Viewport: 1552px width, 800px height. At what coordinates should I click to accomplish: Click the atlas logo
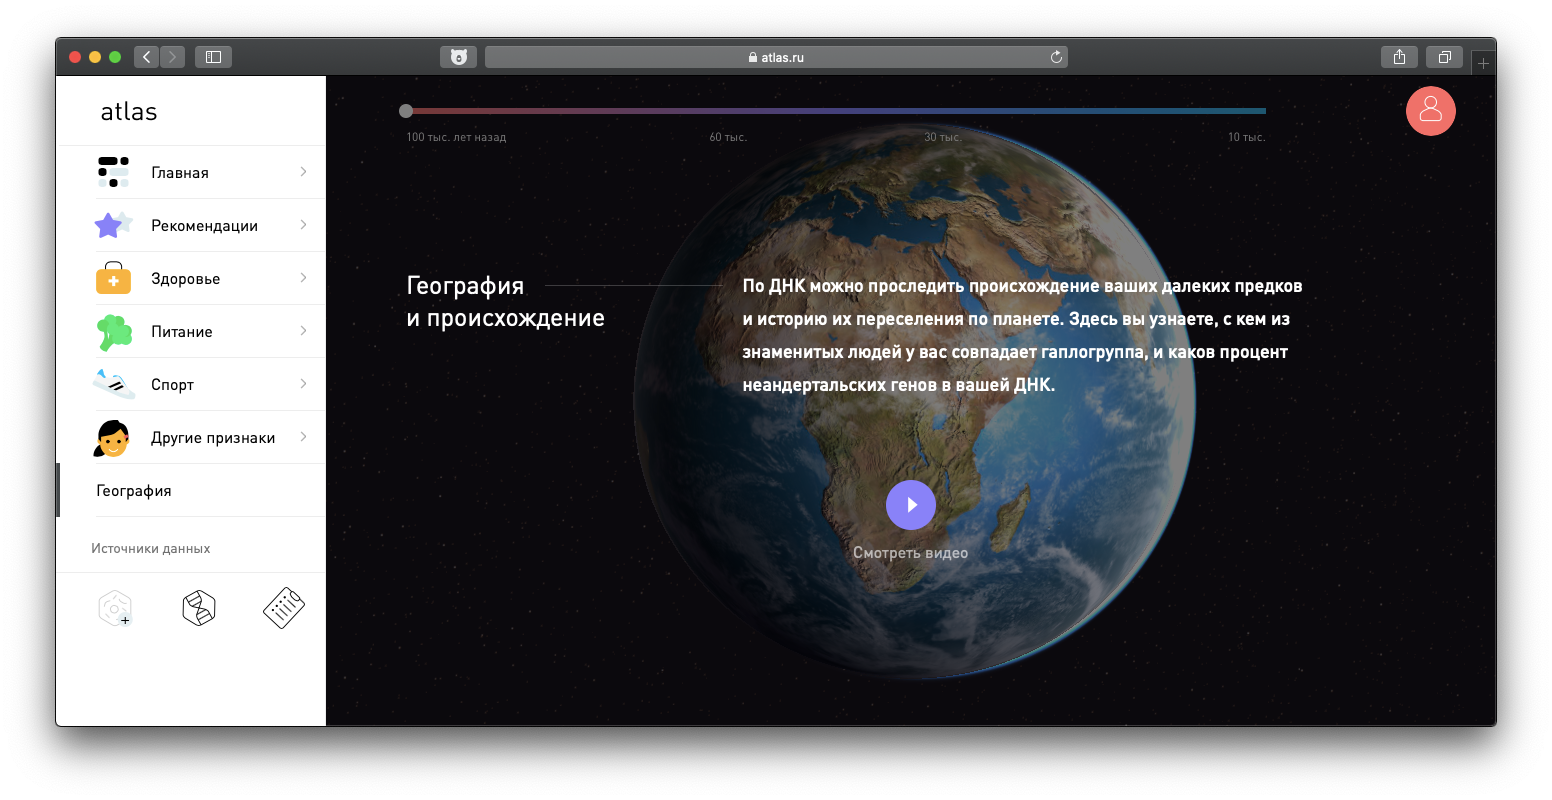(129, 112)
